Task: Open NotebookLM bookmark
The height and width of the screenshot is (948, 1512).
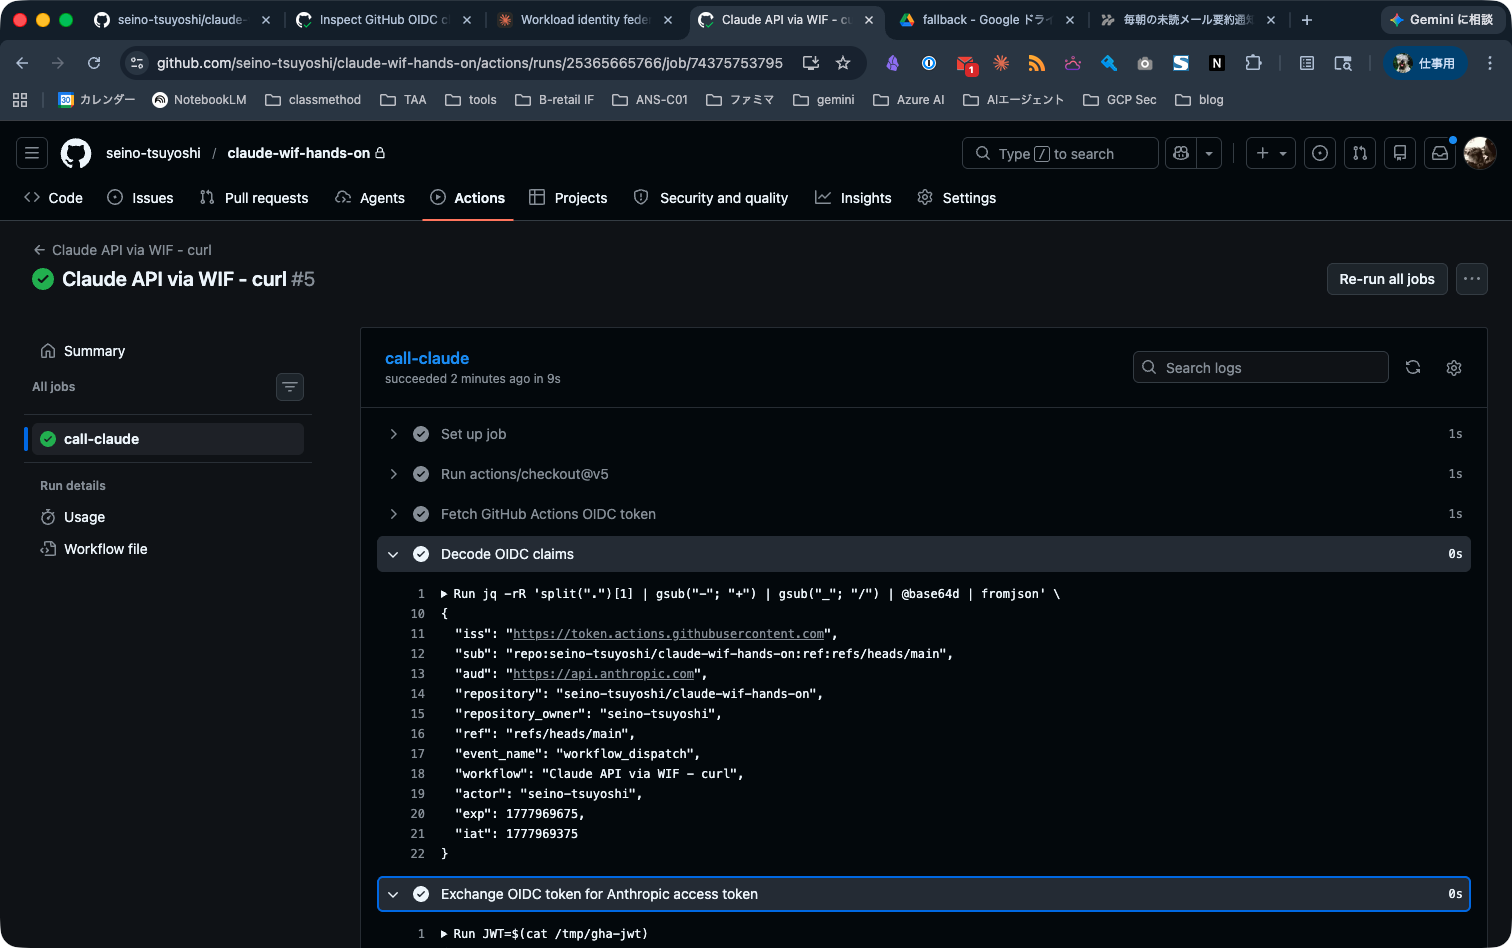Action: coord(199,100)
